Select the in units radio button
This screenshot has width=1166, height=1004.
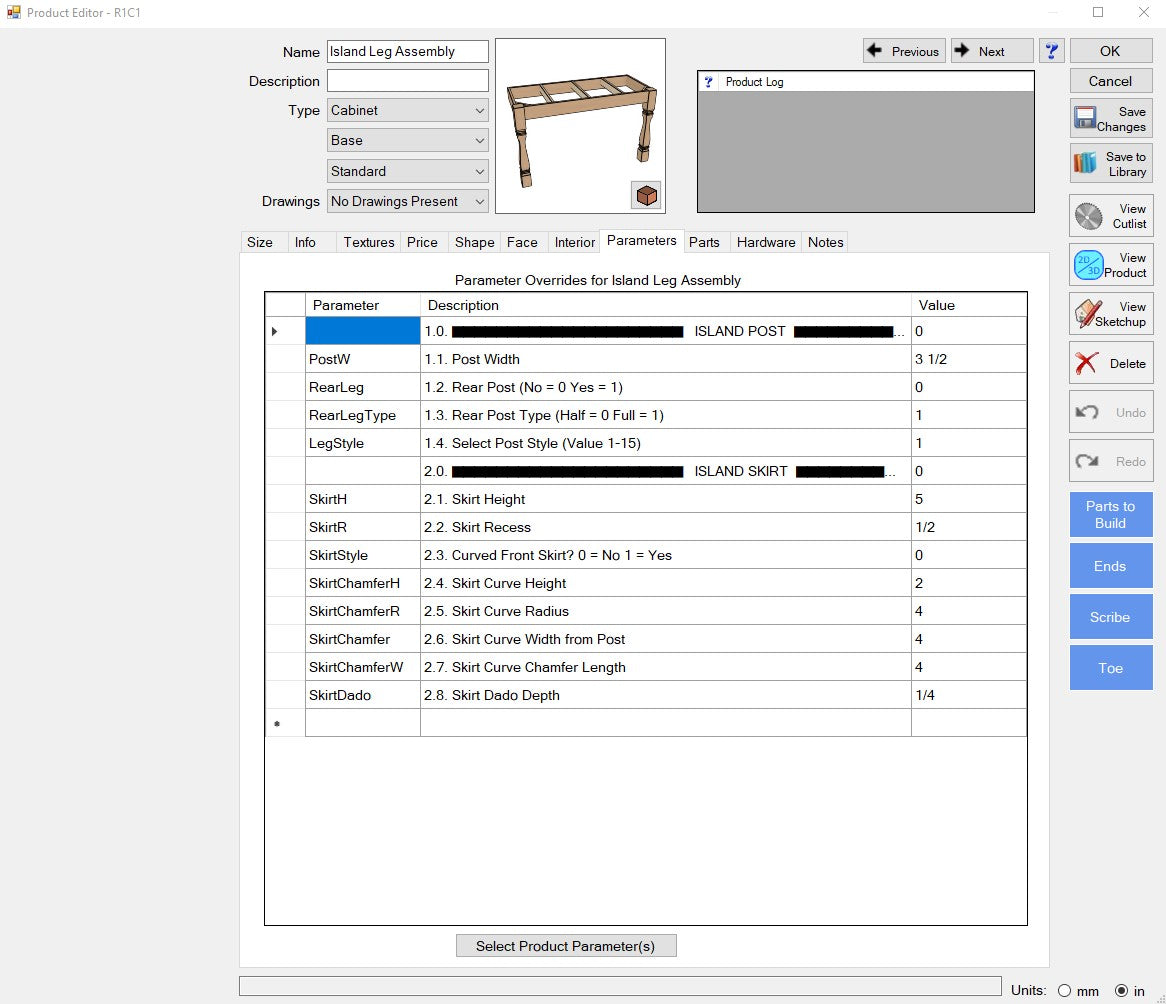[1121, 991]
